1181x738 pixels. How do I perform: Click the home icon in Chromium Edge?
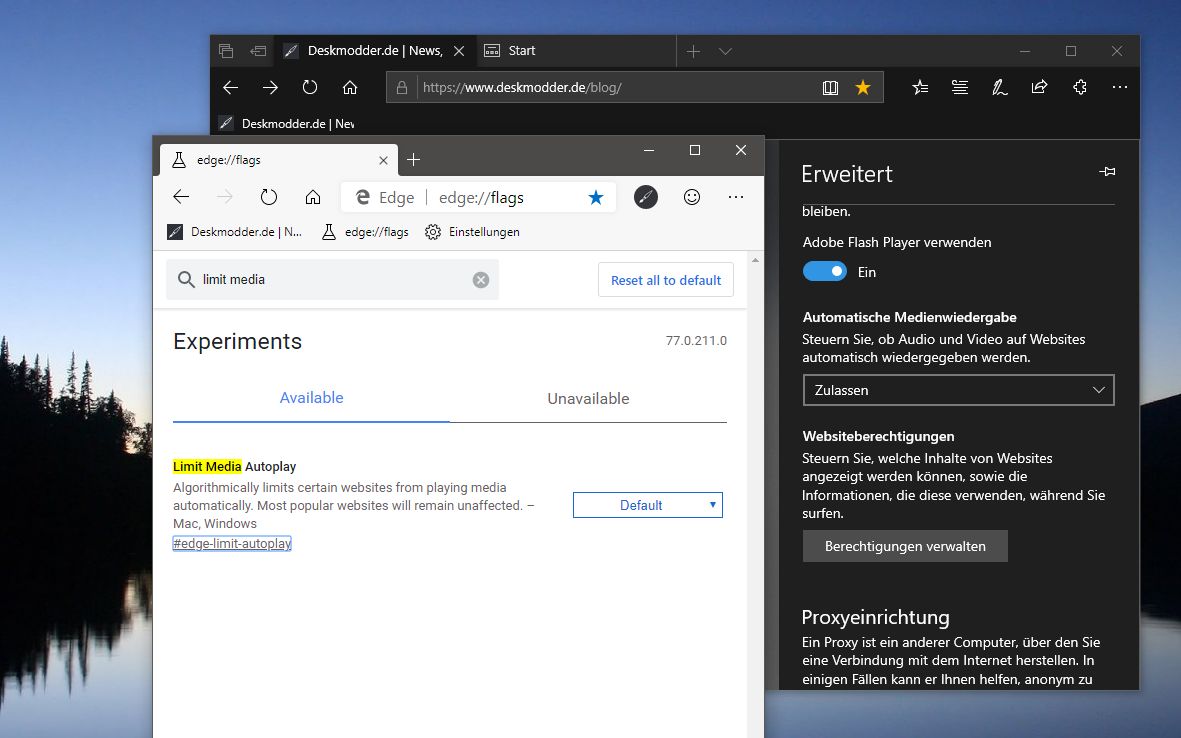(313, 197)
